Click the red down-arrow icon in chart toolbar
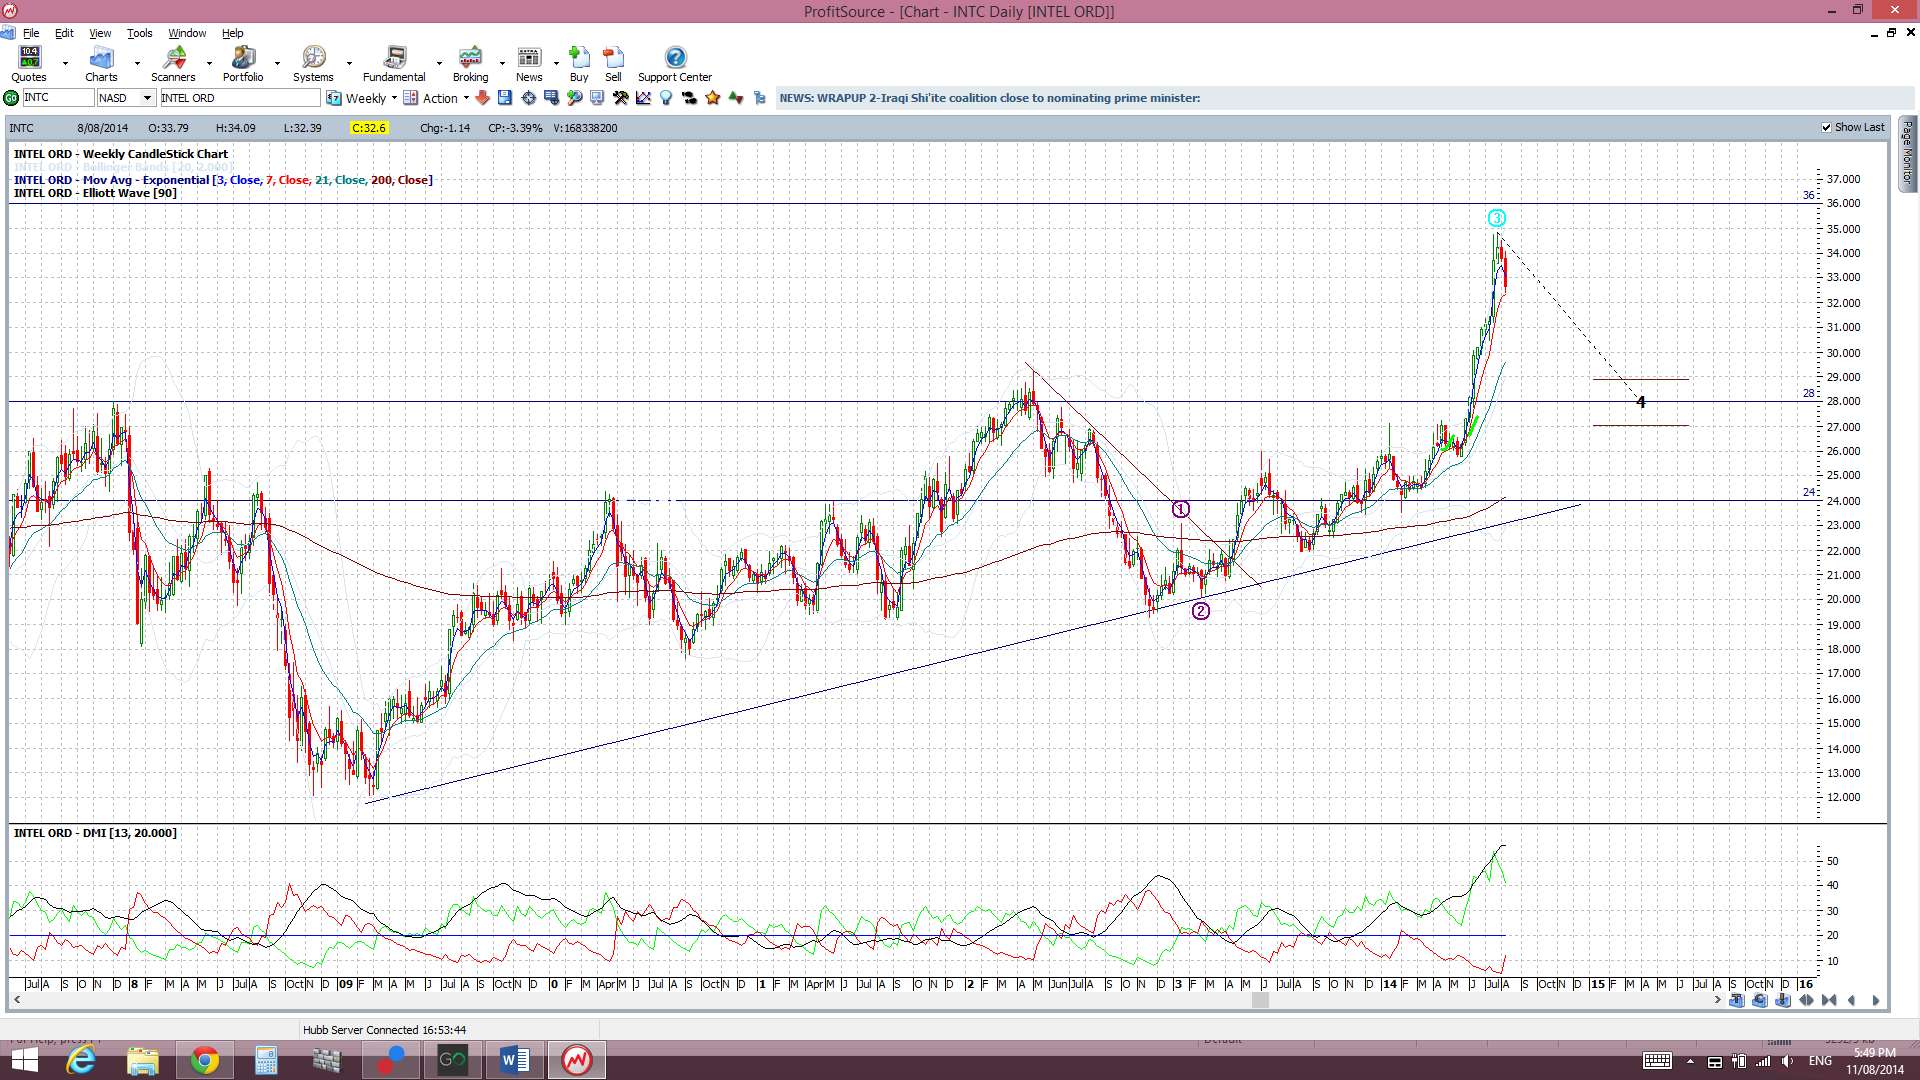Viewport: 1920px width, 1080px height. click(x=482, y=98)
